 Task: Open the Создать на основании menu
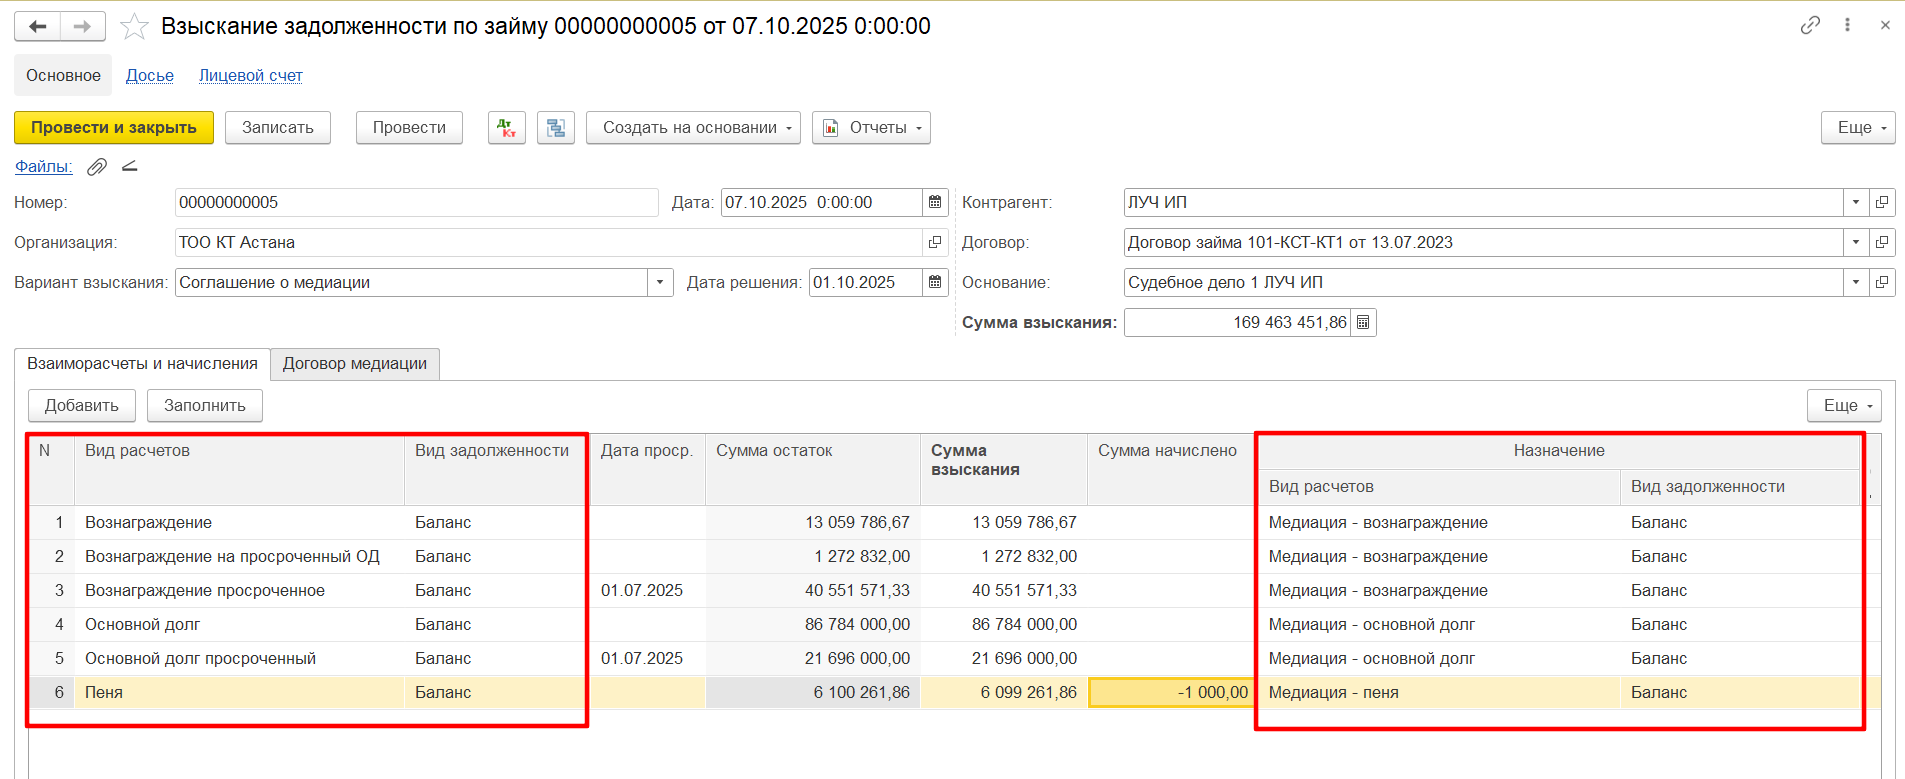click(x=693, y=128)
